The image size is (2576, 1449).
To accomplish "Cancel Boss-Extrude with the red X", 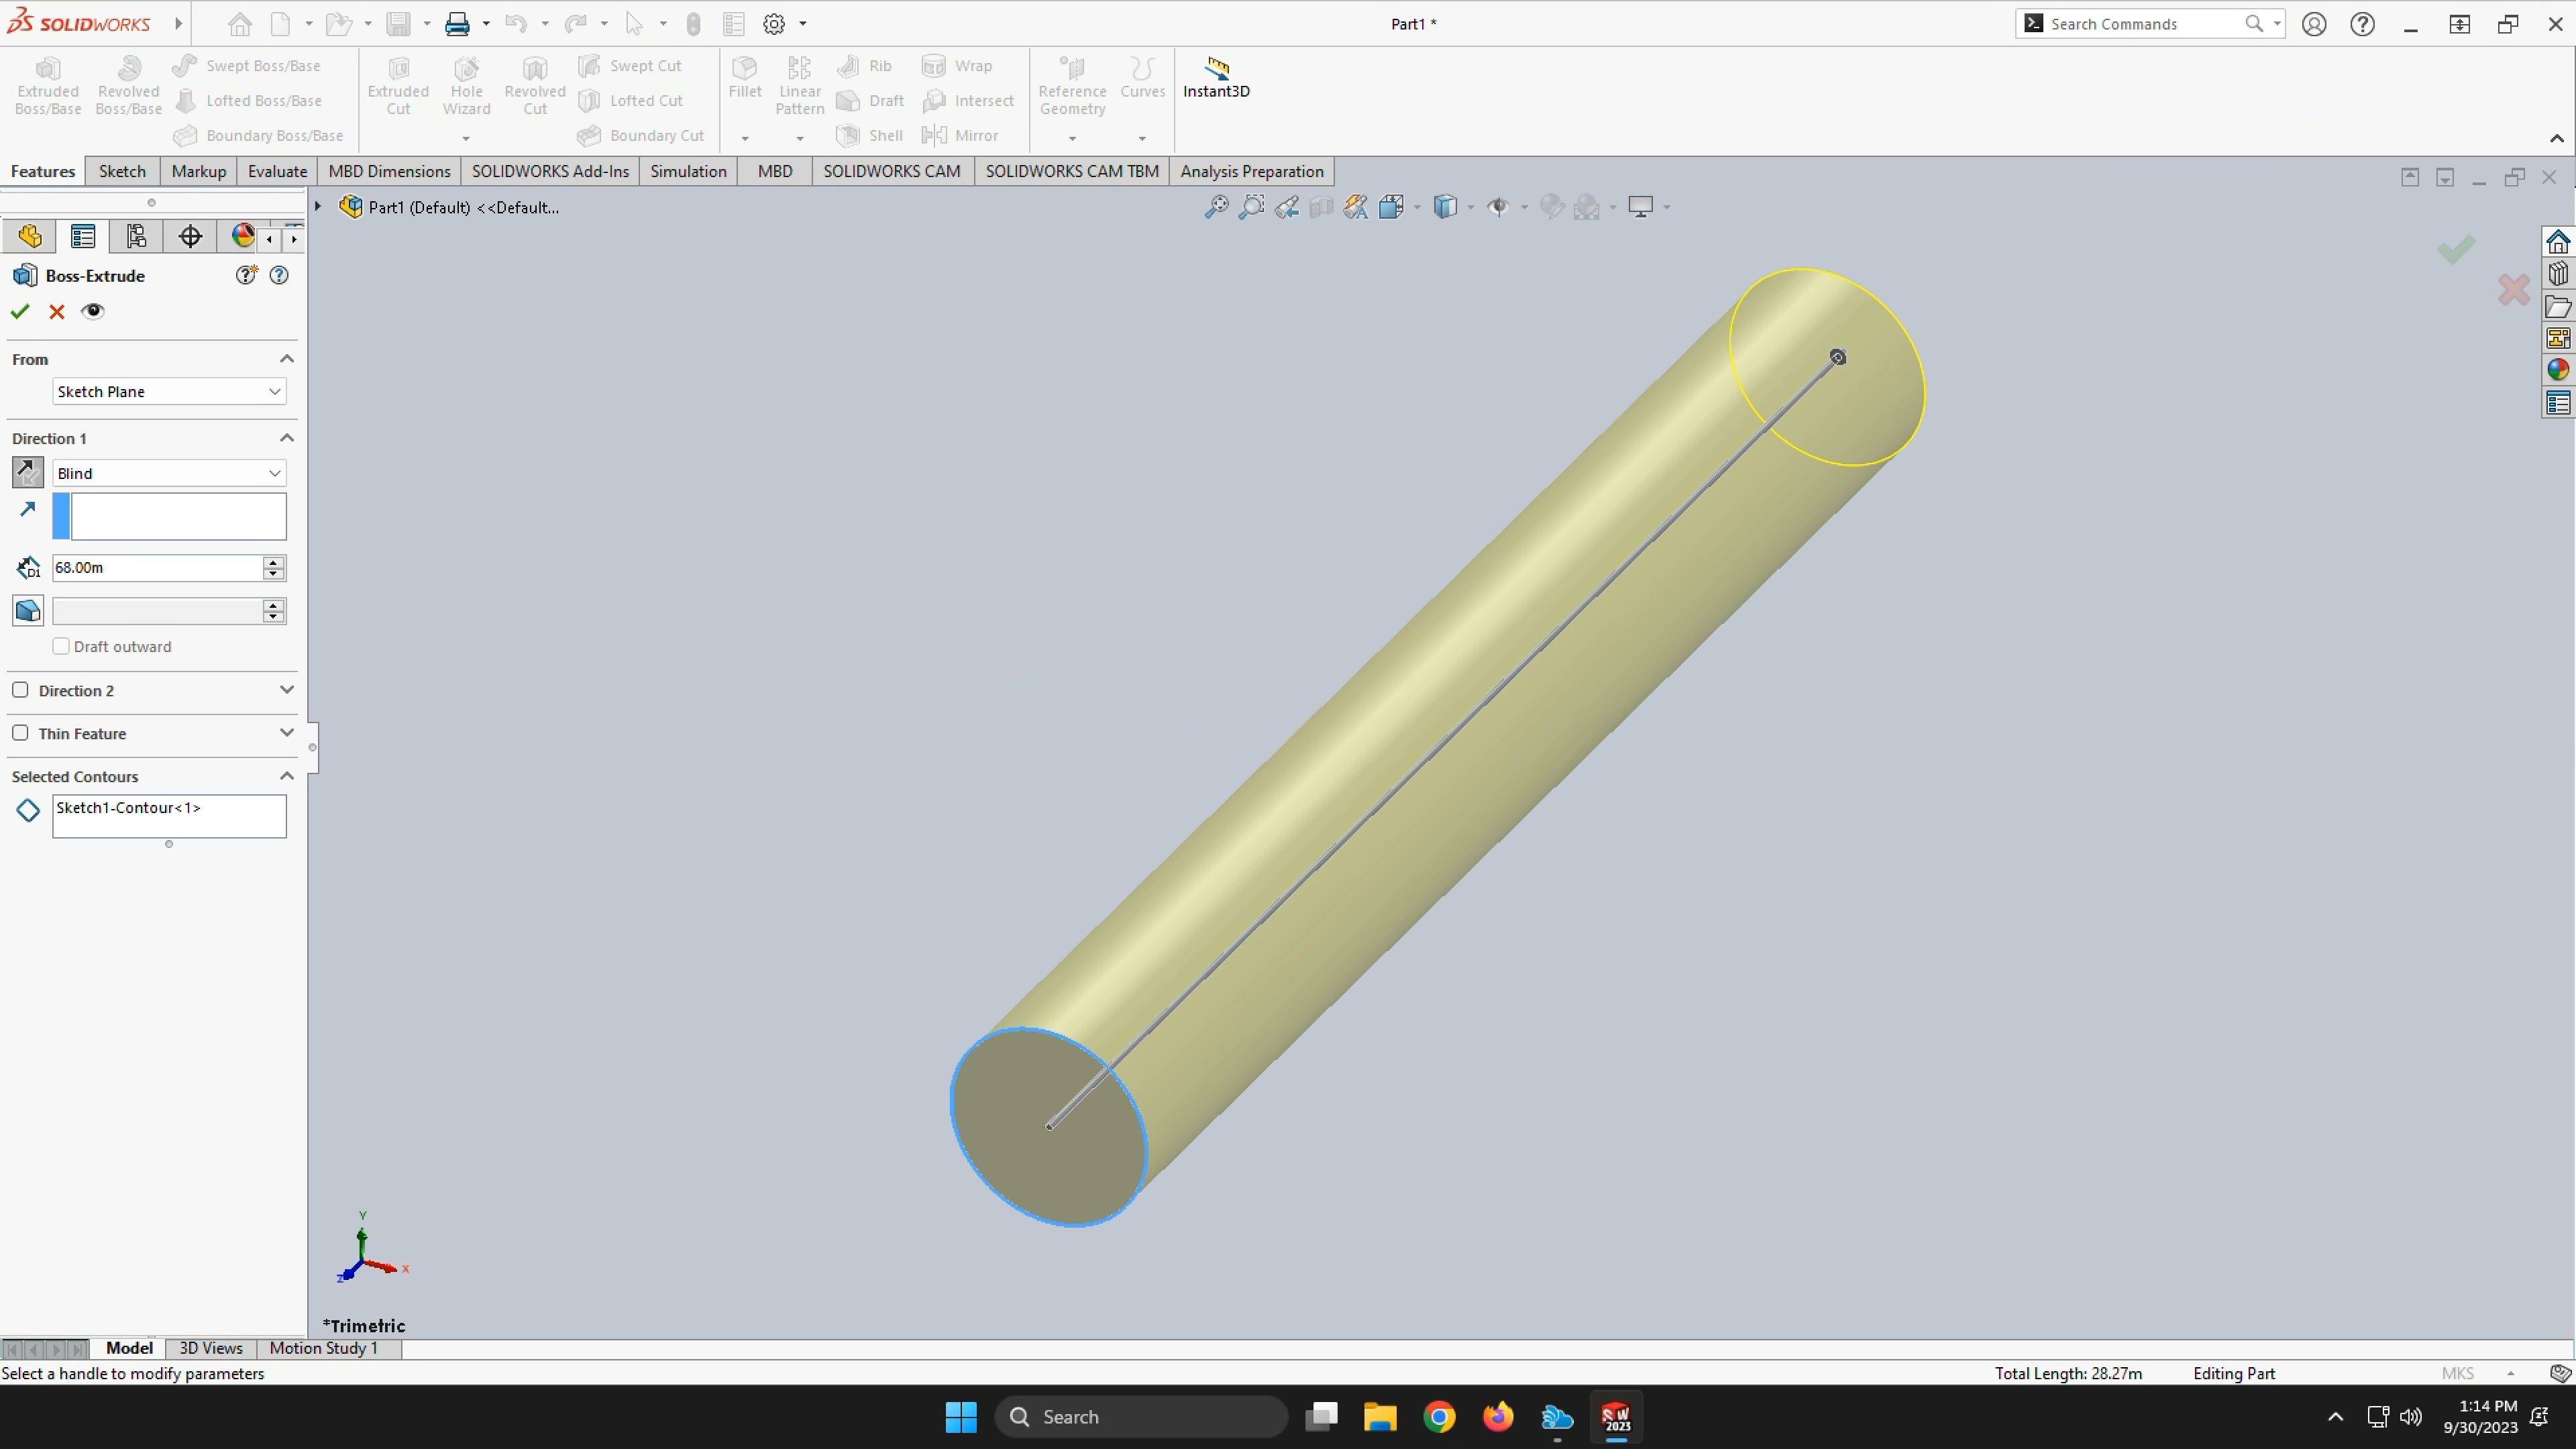I will [57, 312].
